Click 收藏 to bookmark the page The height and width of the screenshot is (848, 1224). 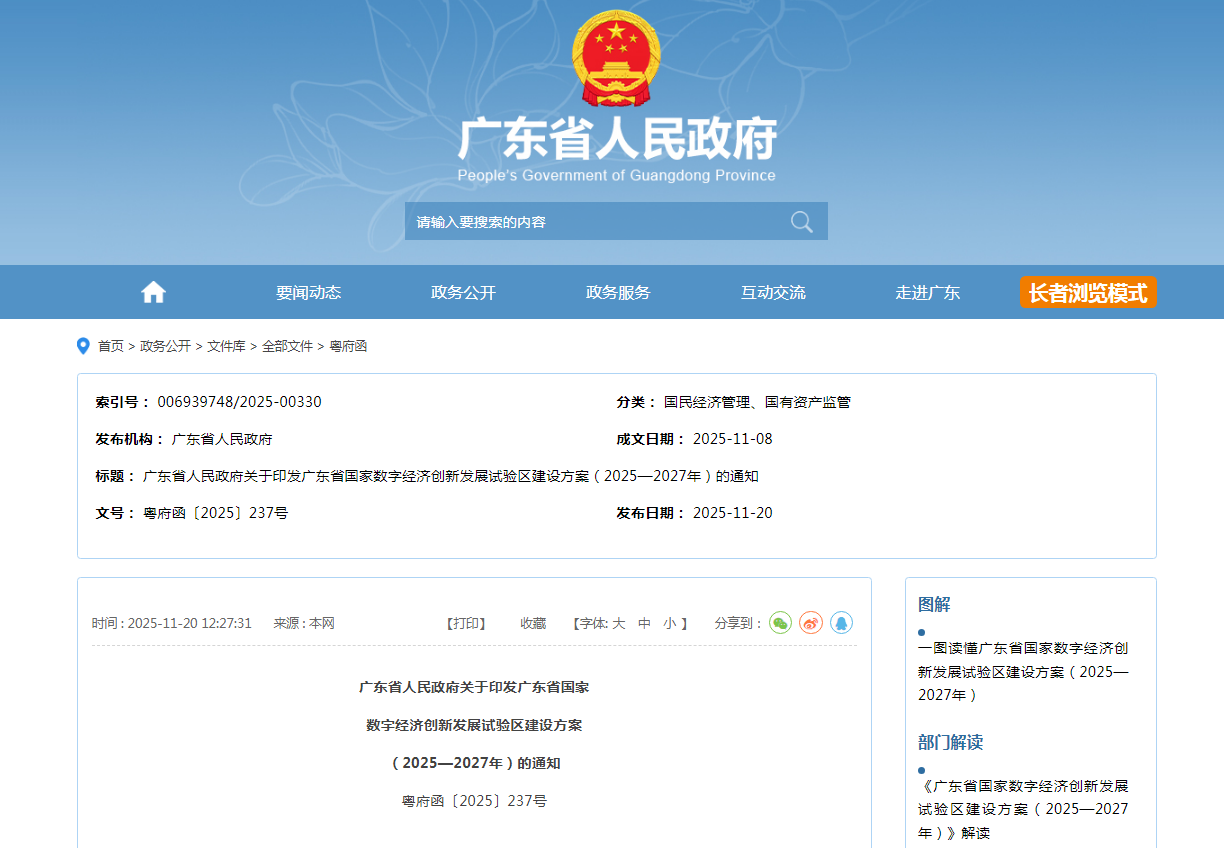click(533, 623)
